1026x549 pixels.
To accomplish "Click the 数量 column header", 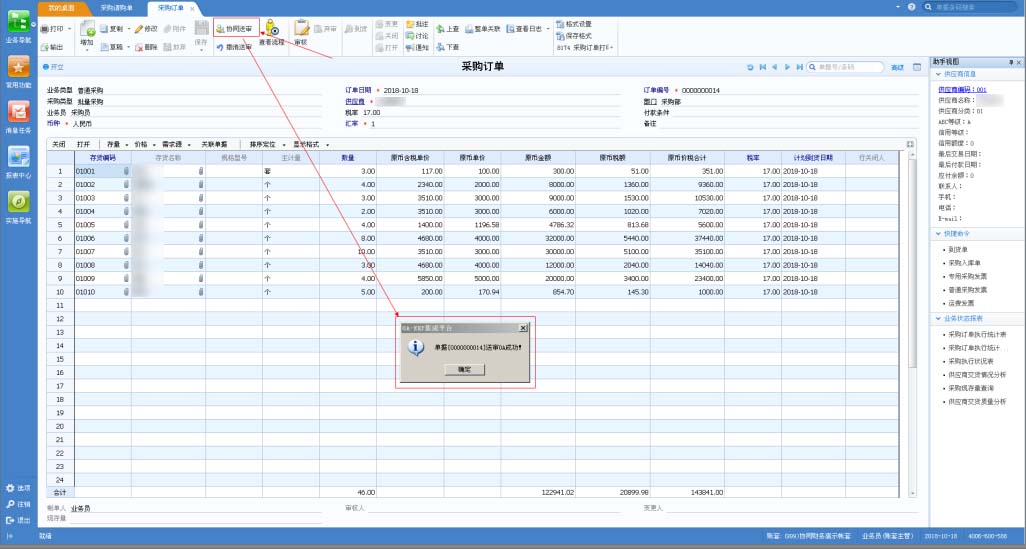I will coord(348,158).
